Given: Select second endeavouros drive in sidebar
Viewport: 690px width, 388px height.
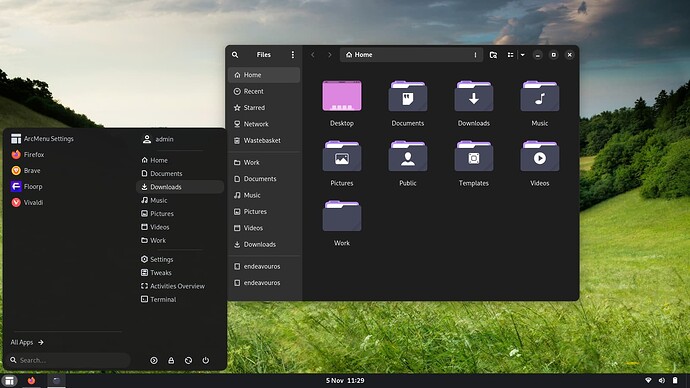Looking at the screenshot, I should (264, 282).
